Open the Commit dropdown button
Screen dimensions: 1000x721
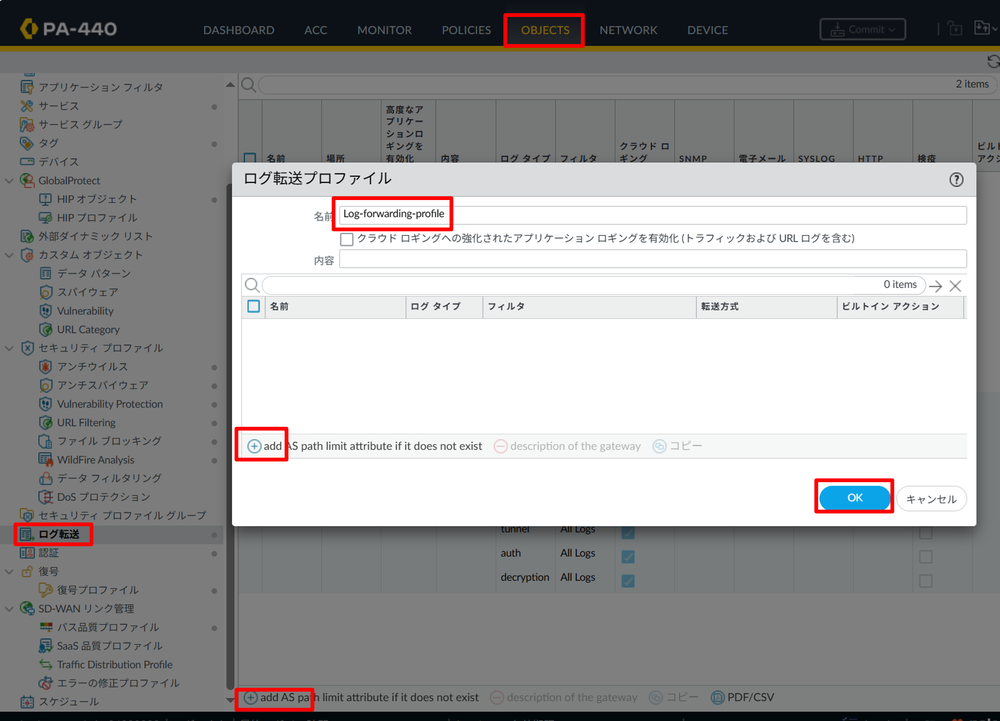coord(862,29)
